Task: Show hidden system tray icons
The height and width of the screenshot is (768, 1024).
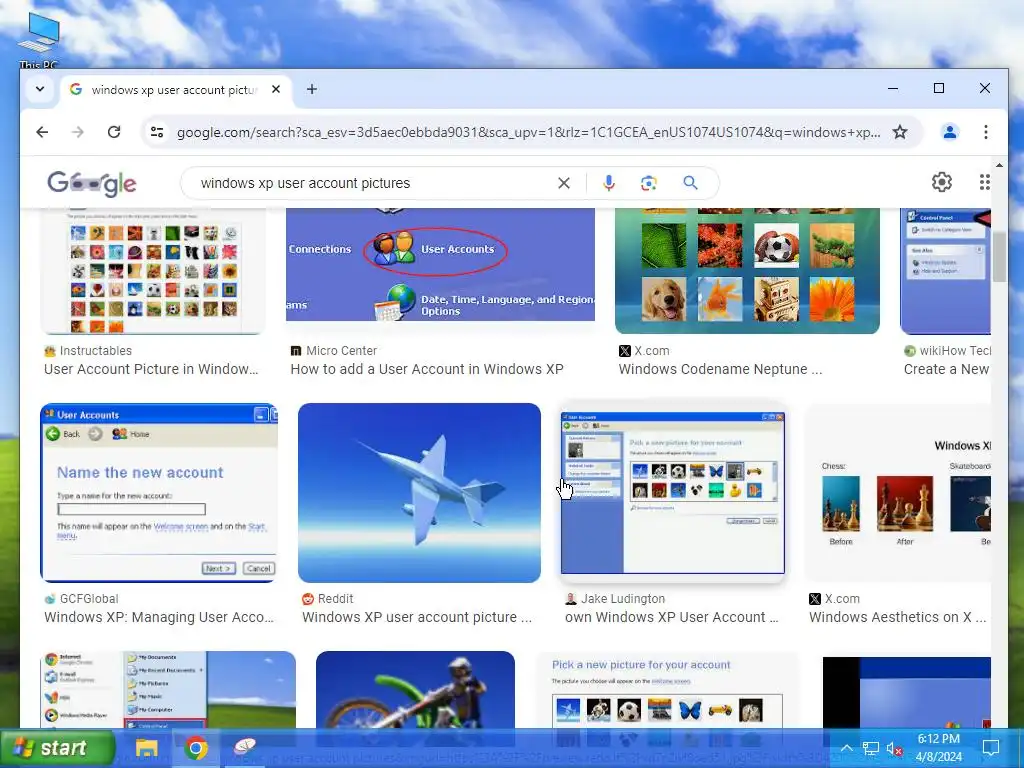Action: pos(846,748)
